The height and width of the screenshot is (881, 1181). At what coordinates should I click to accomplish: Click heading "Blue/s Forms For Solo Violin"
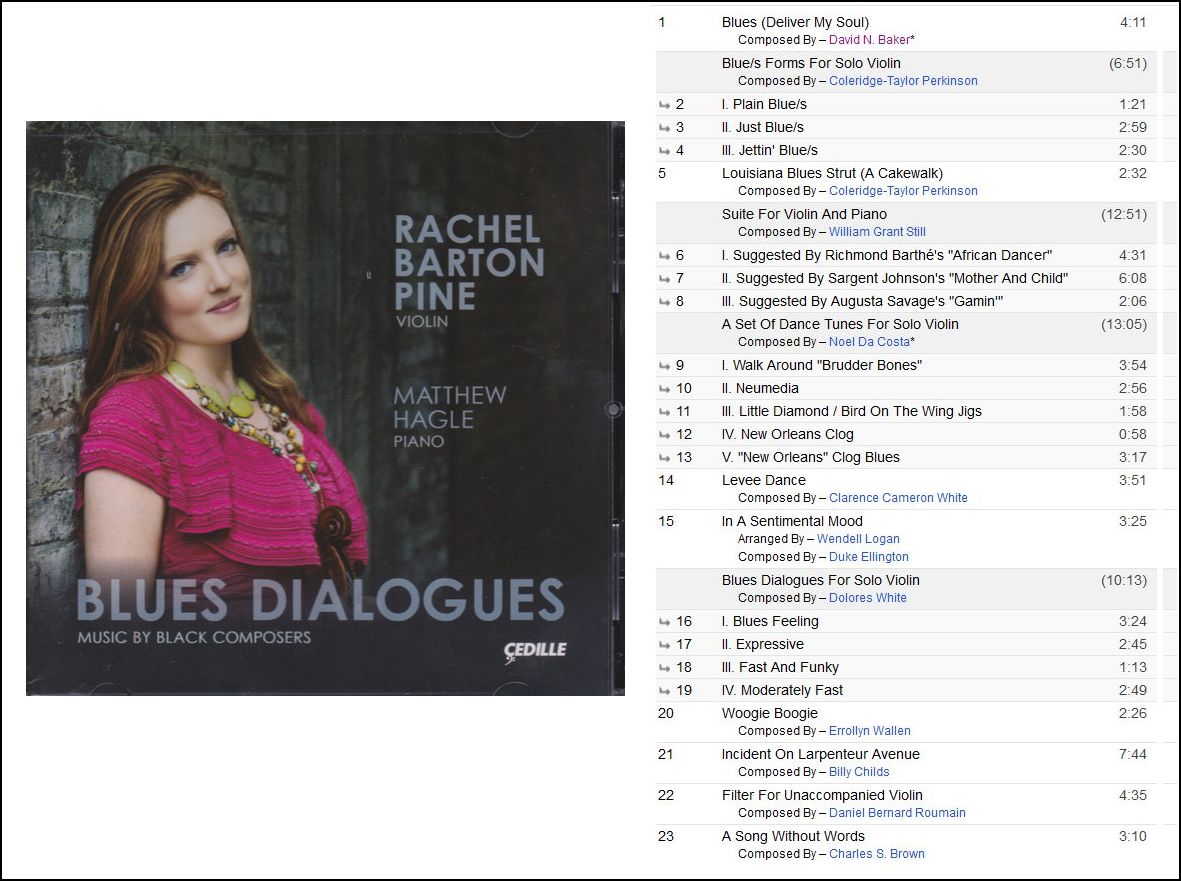tap(811, 63)
